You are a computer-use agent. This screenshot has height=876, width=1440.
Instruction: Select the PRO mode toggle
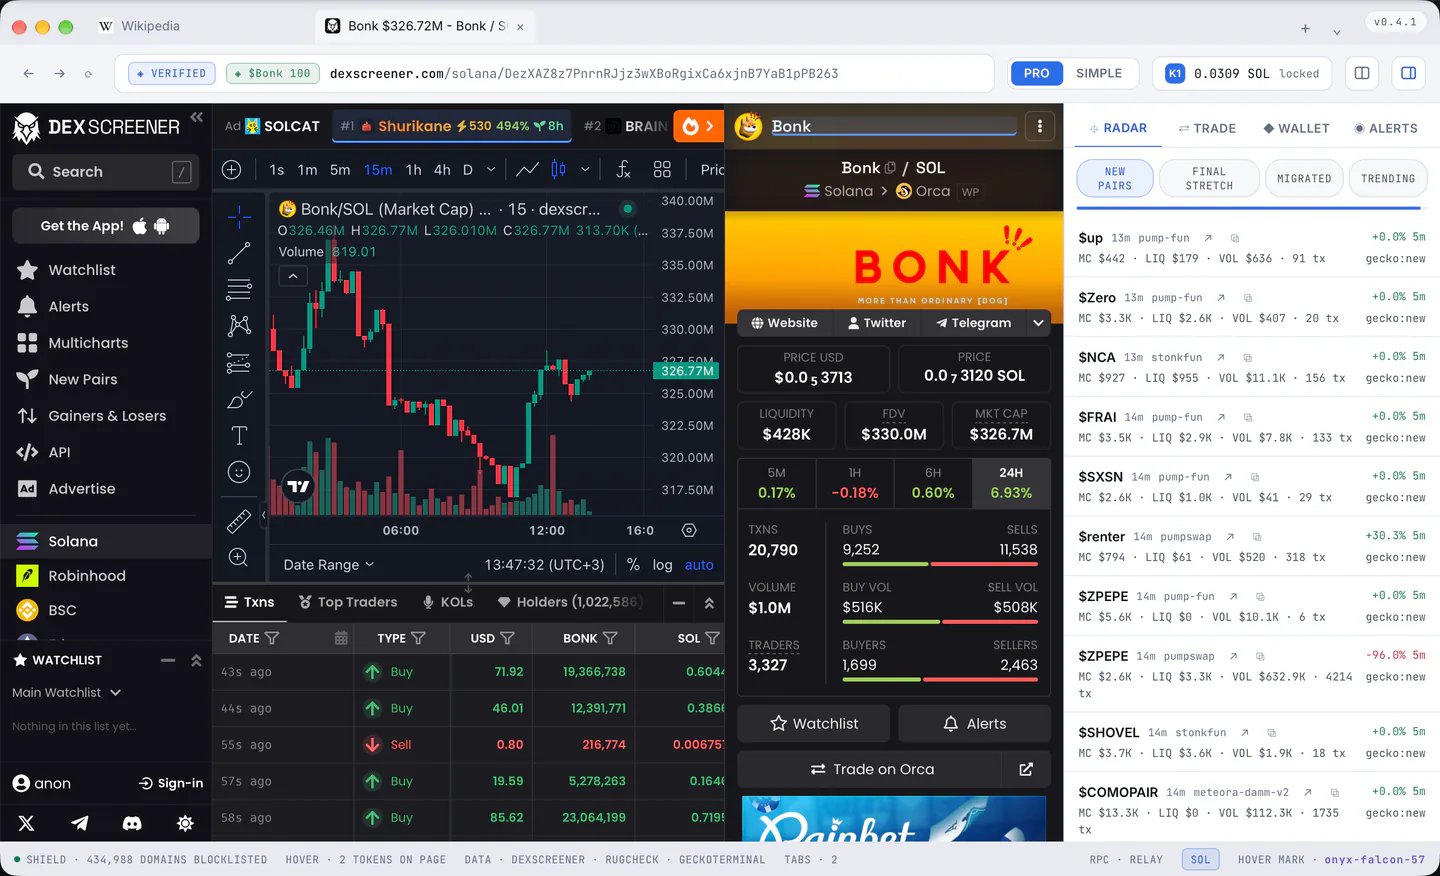click(x=1037, y=73)
